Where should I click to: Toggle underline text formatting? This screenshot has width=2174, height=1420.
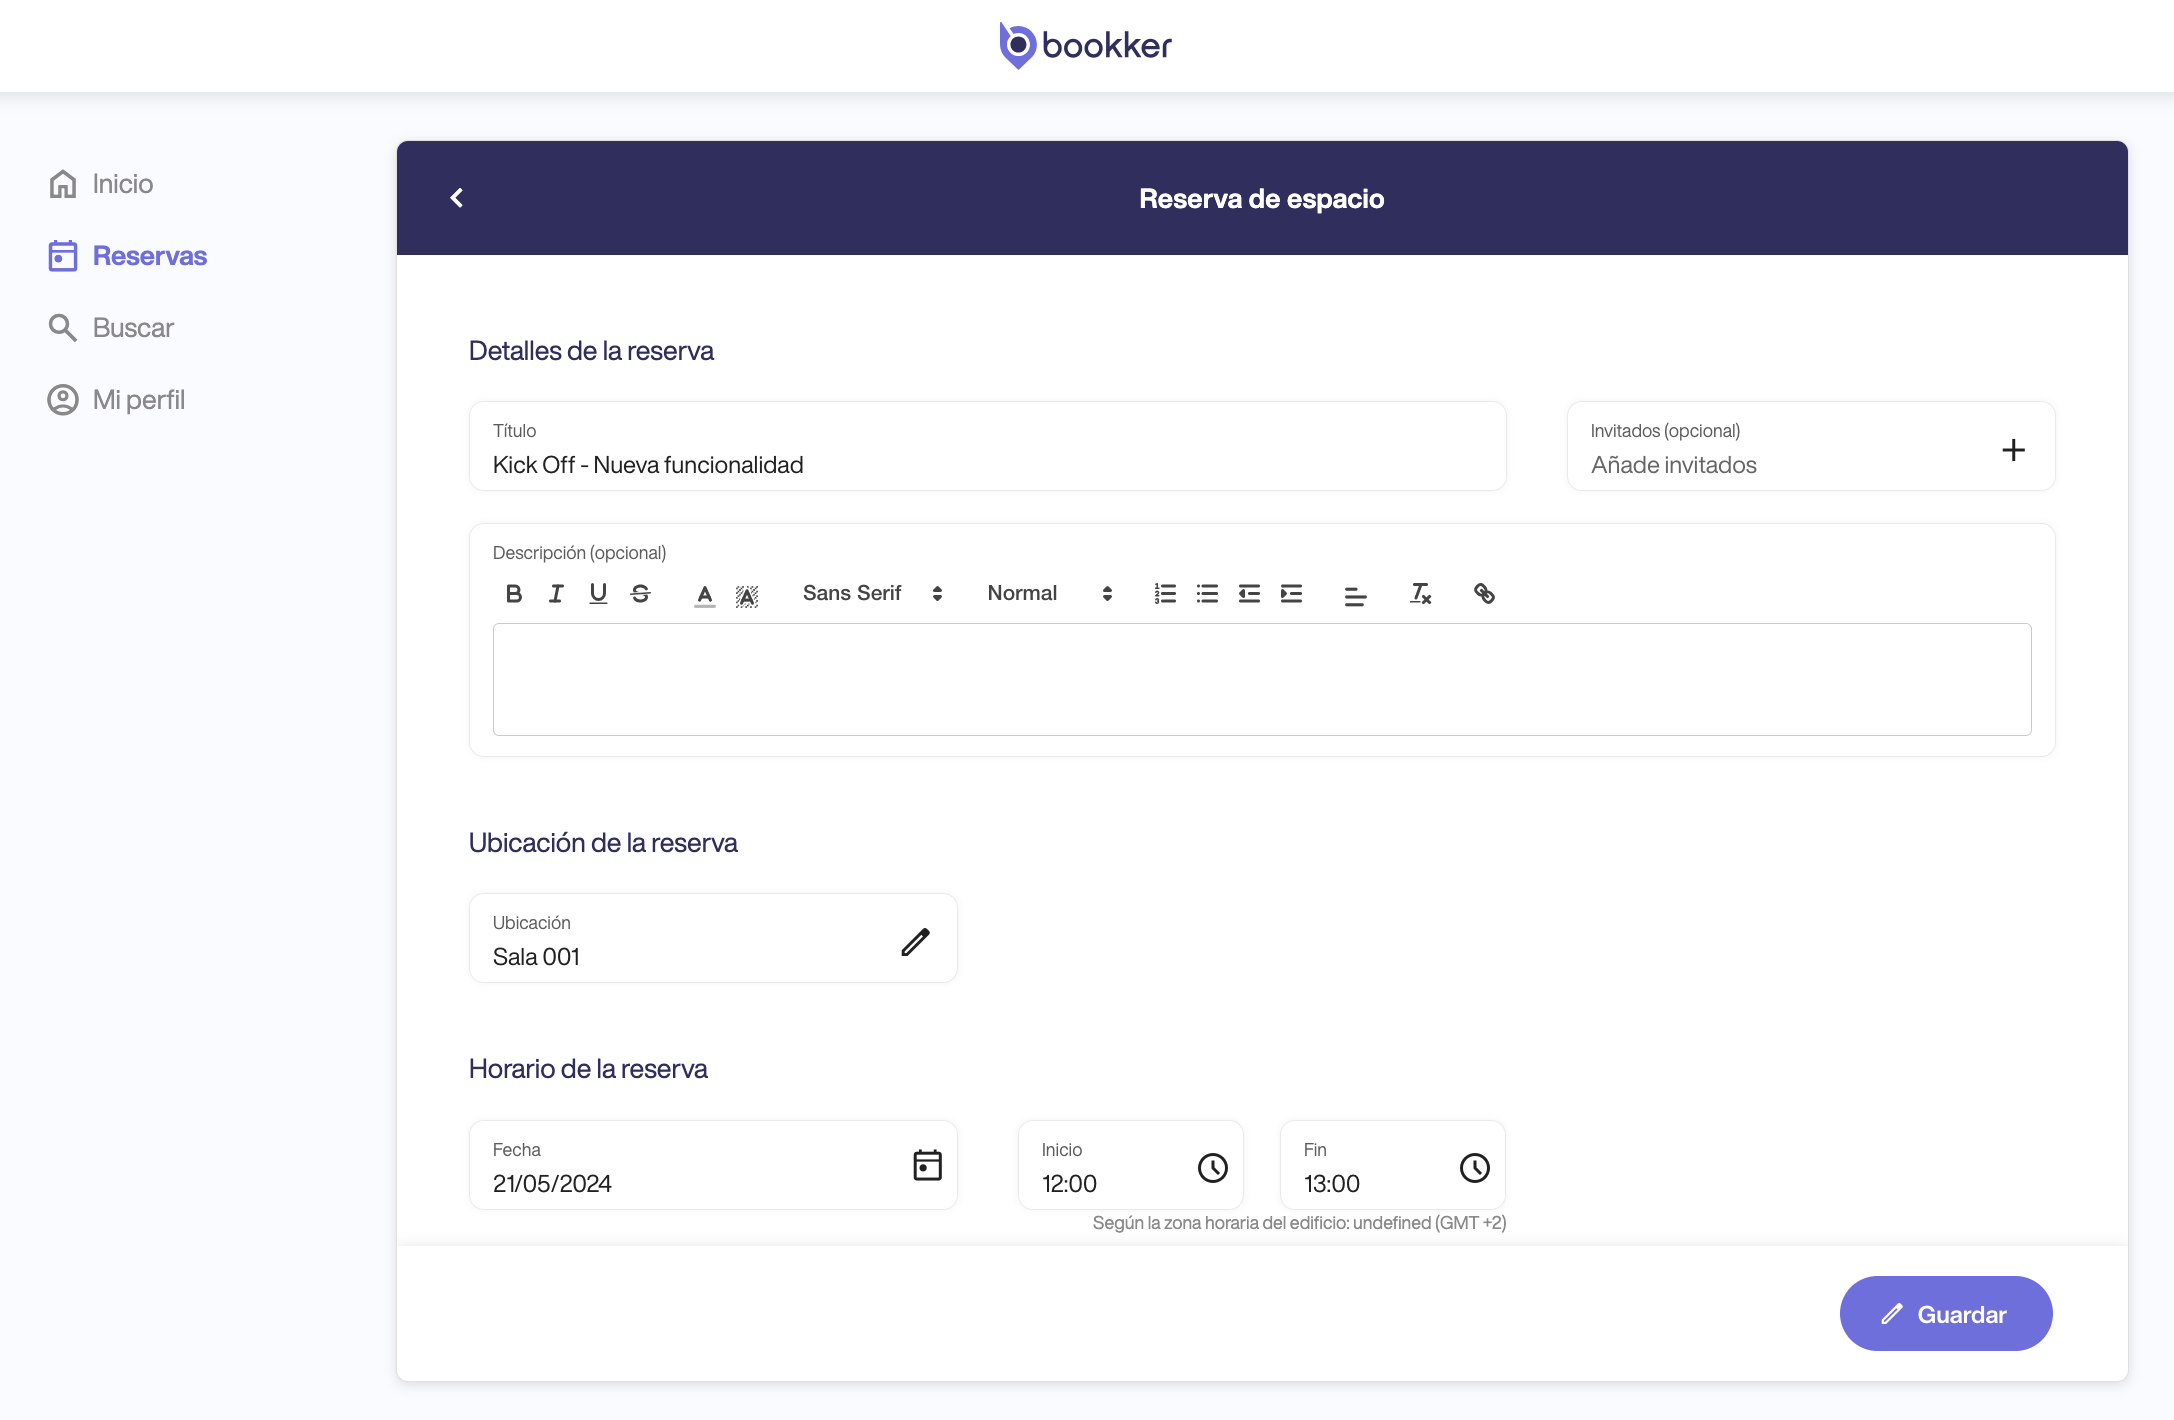[598, 594]
